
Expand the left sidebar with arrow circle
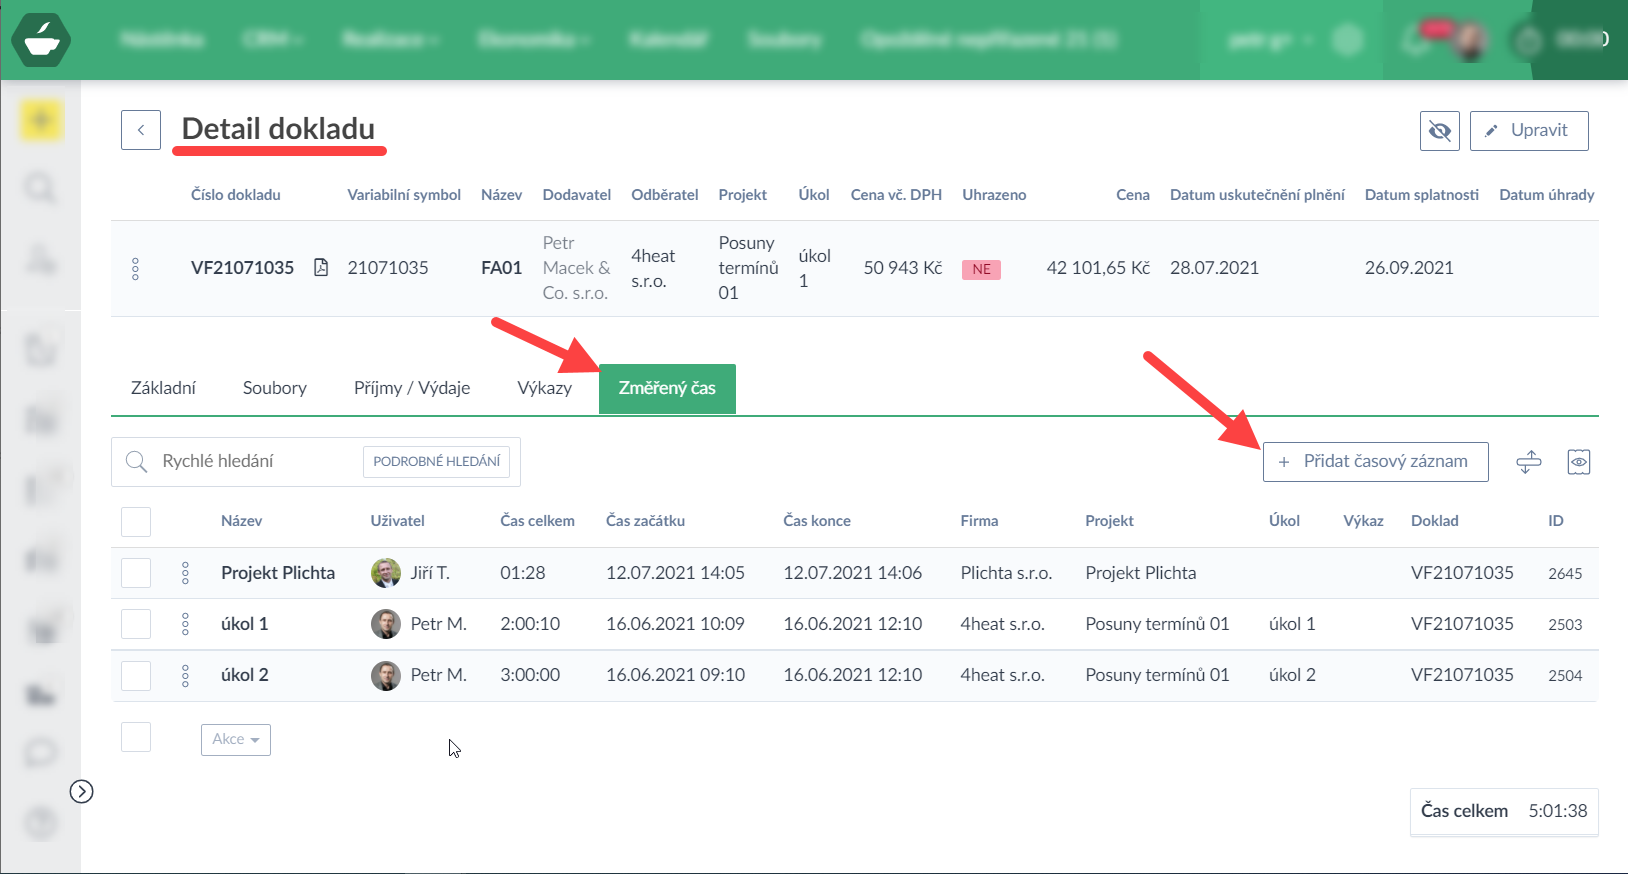pyautogui.click(x=82, y=792)
